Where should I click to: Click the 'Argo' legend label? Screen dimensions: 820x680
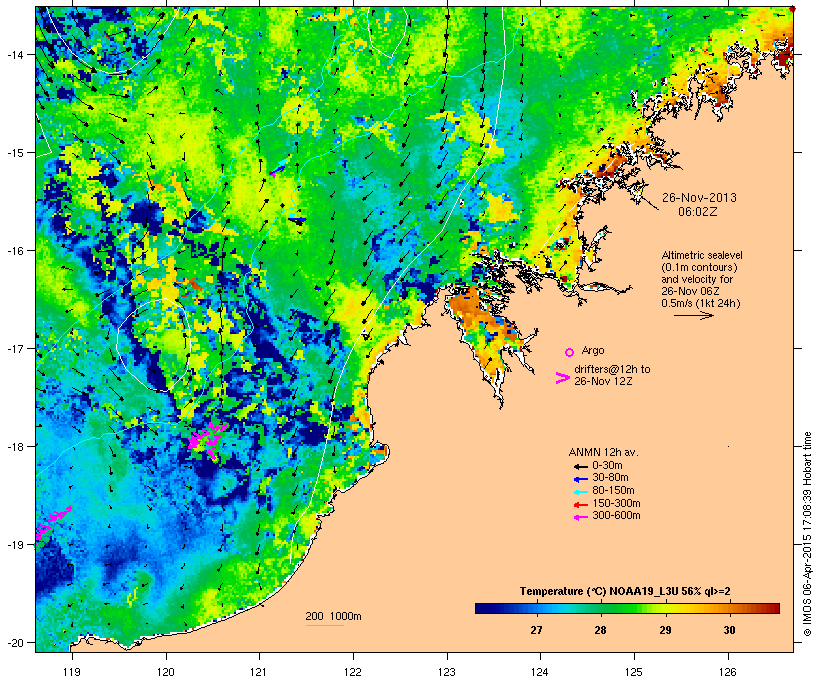click(593, 350)
